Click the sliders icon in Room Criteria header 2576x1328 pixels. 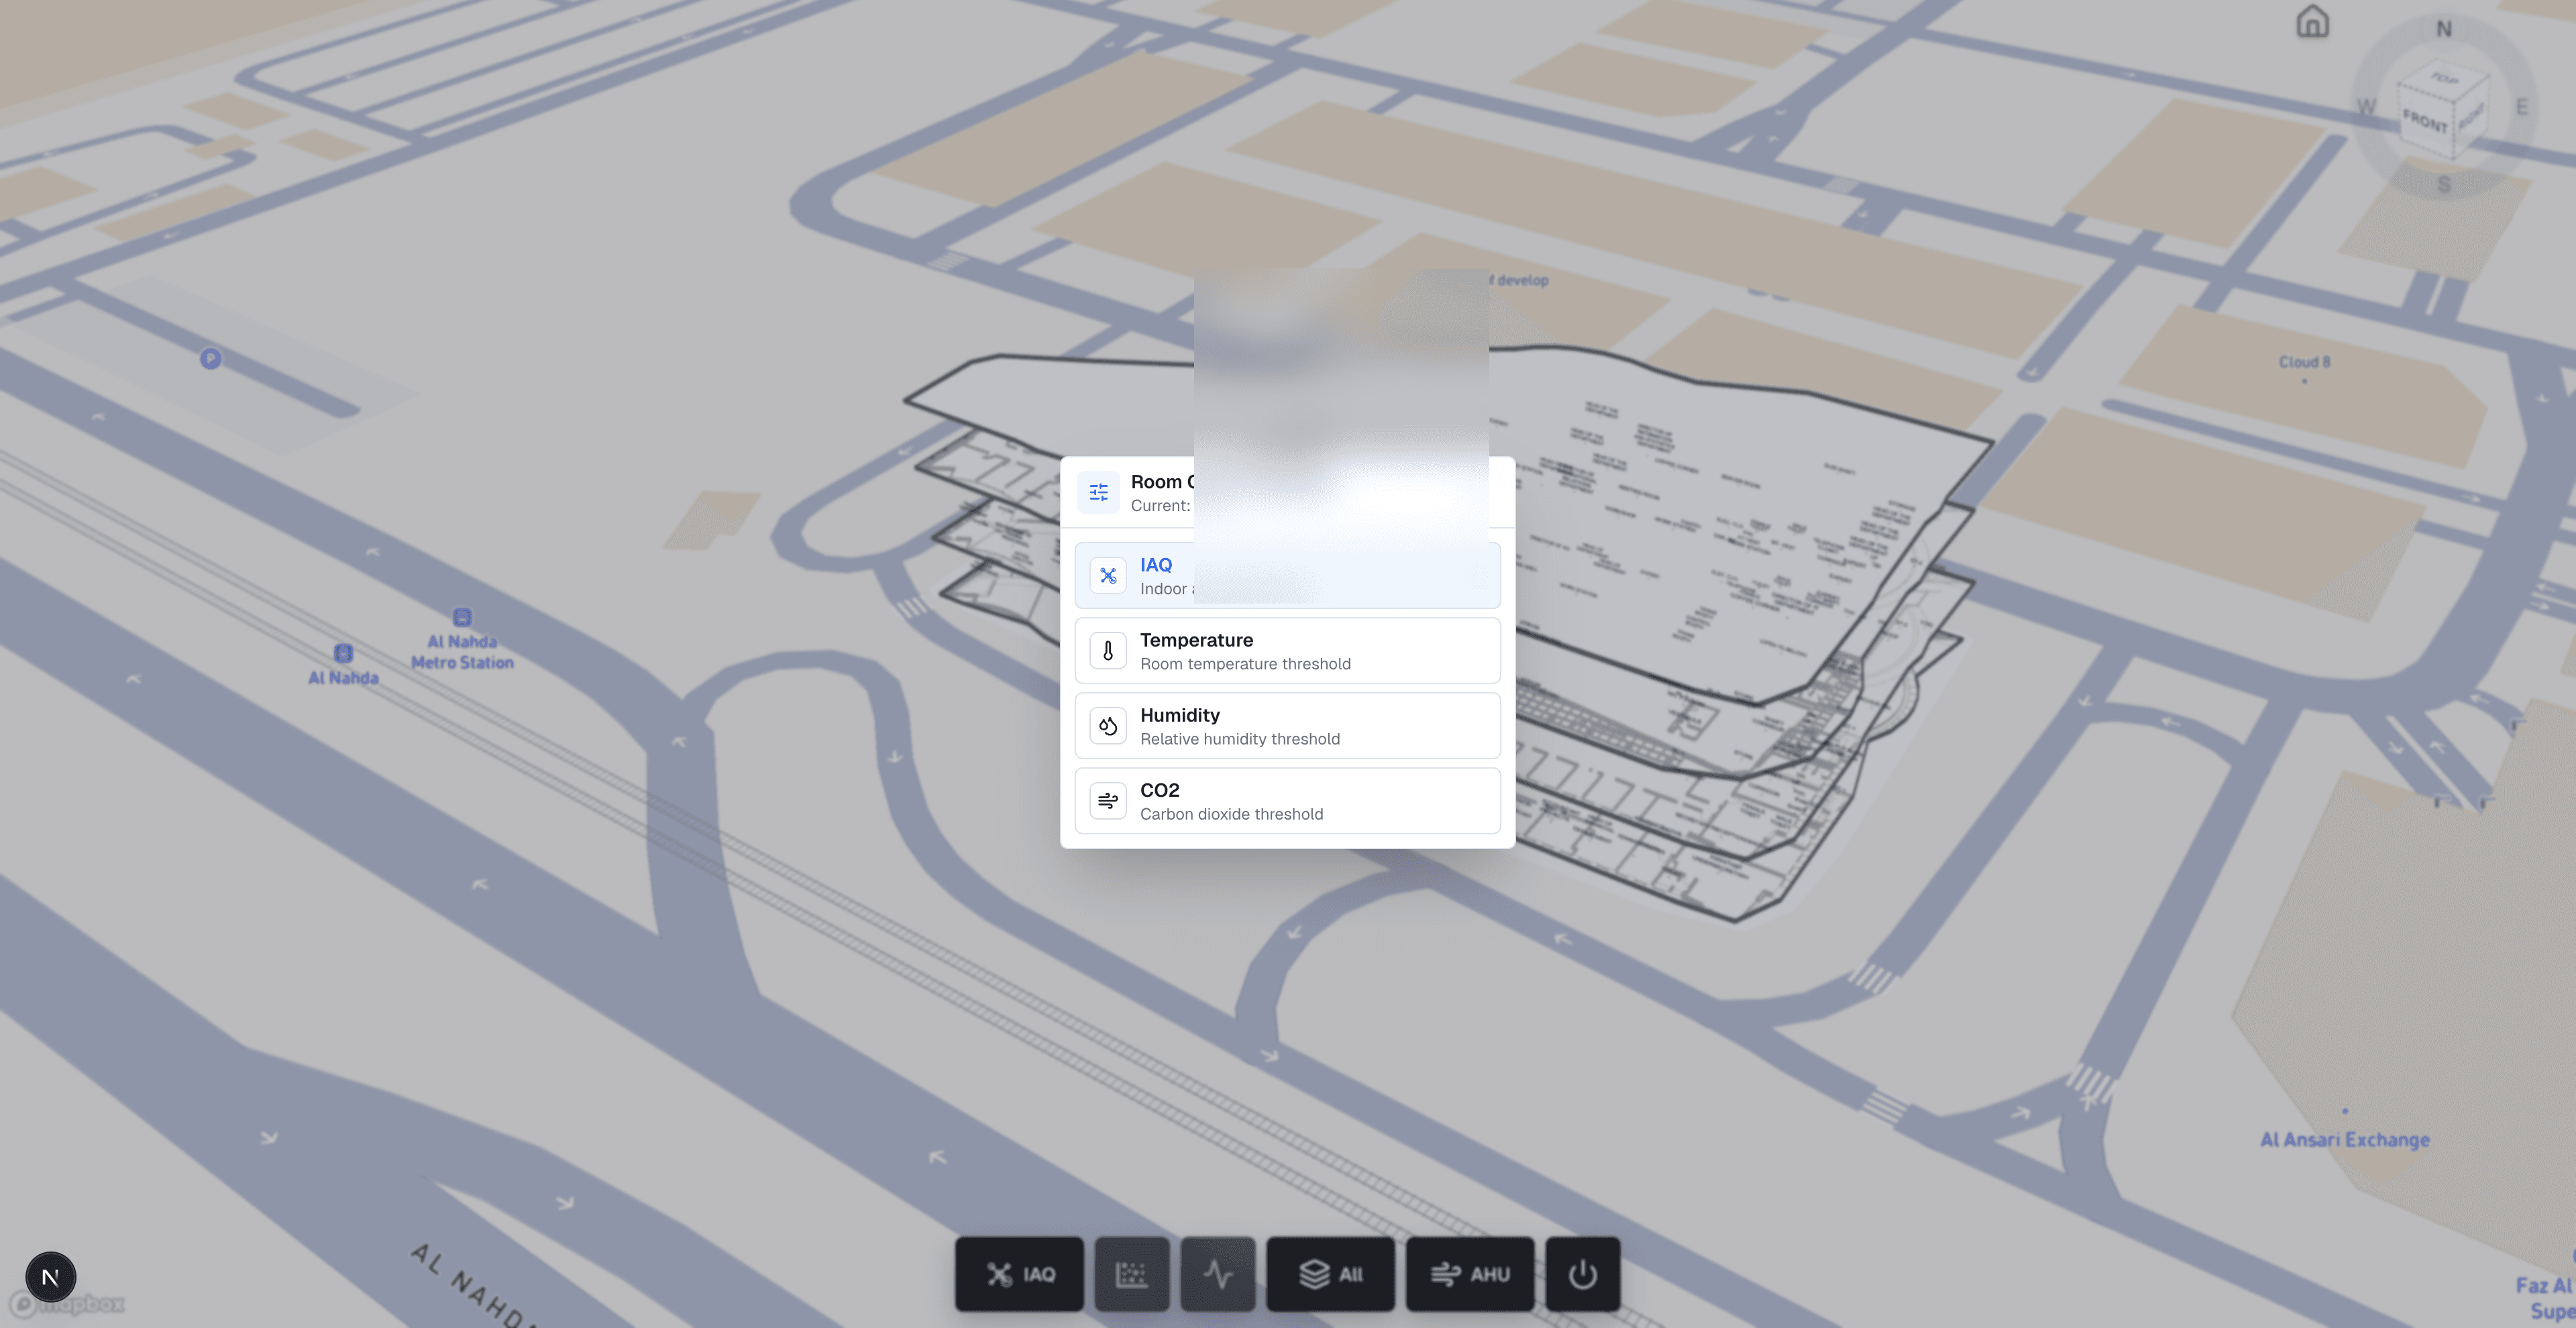point(1099,492)
